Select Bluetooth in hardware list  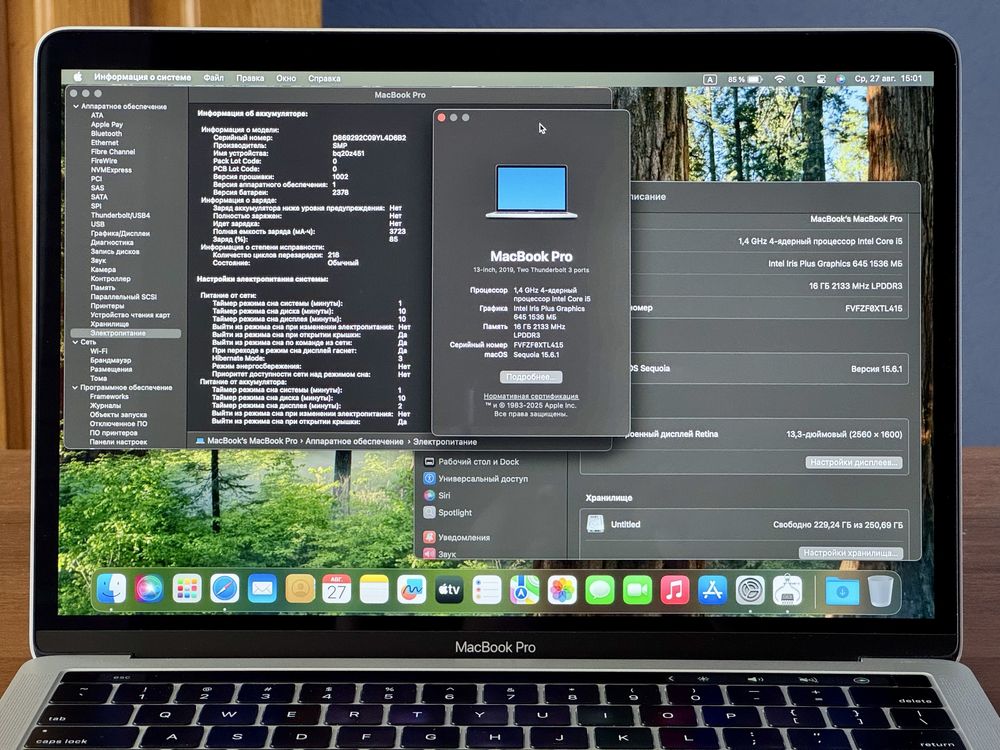point(106,134)
